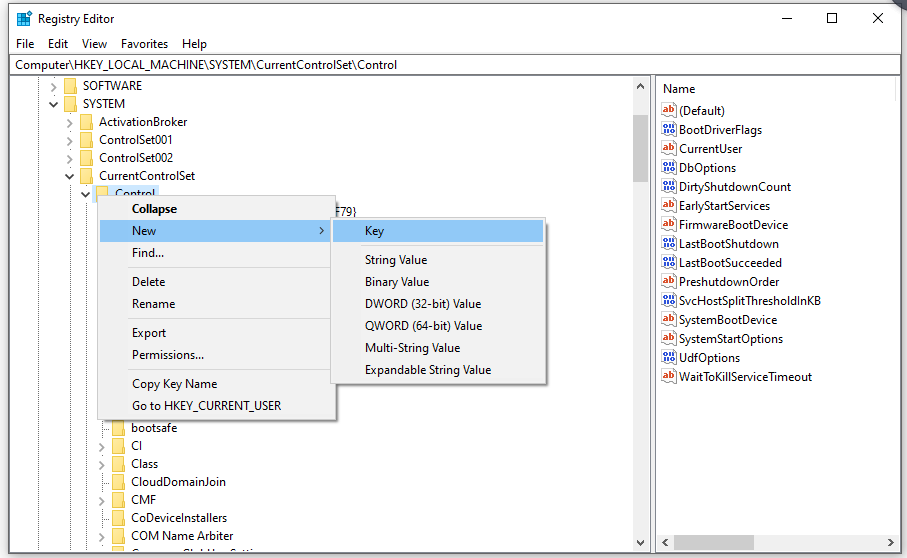Expand the CMF key
The width and height of the screenshot is (907, 558).
point(102,501)
